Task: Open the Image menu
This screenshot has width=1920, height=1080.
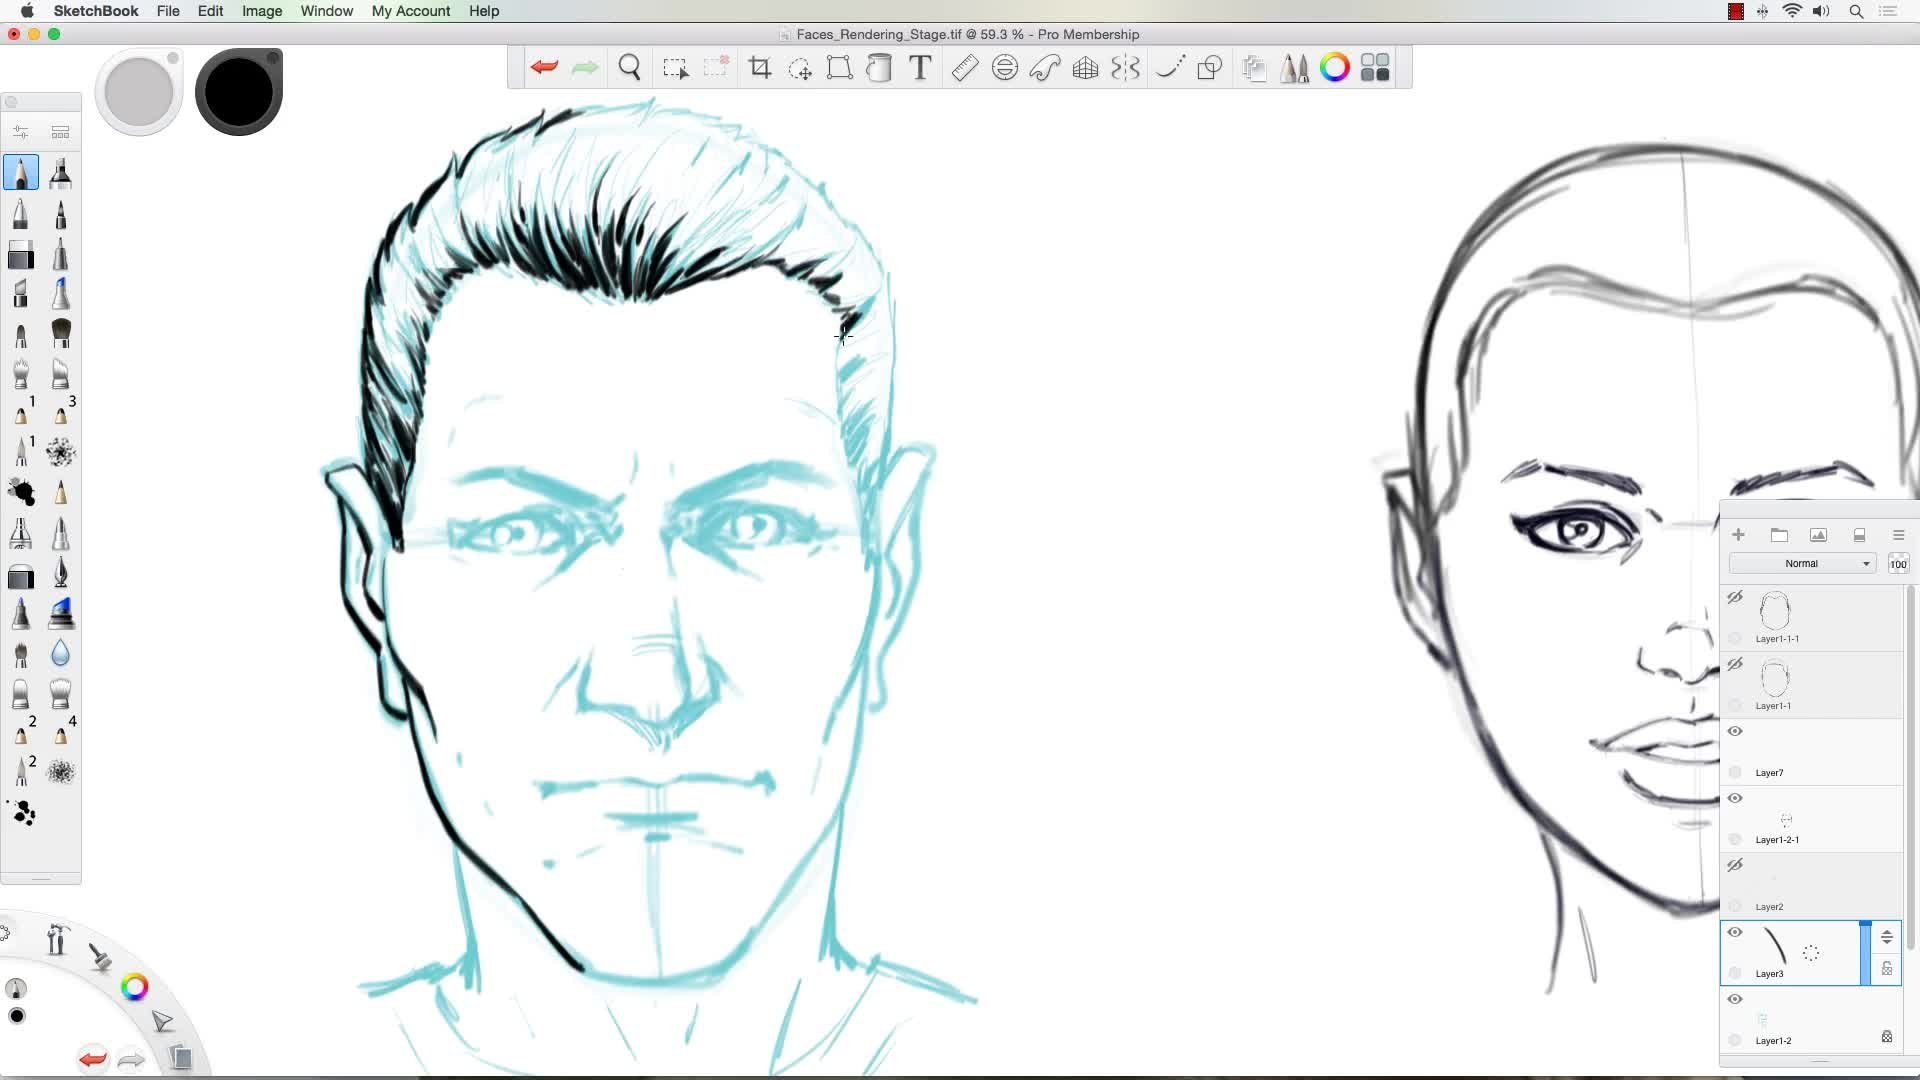Action: click(x=262, y=11)
